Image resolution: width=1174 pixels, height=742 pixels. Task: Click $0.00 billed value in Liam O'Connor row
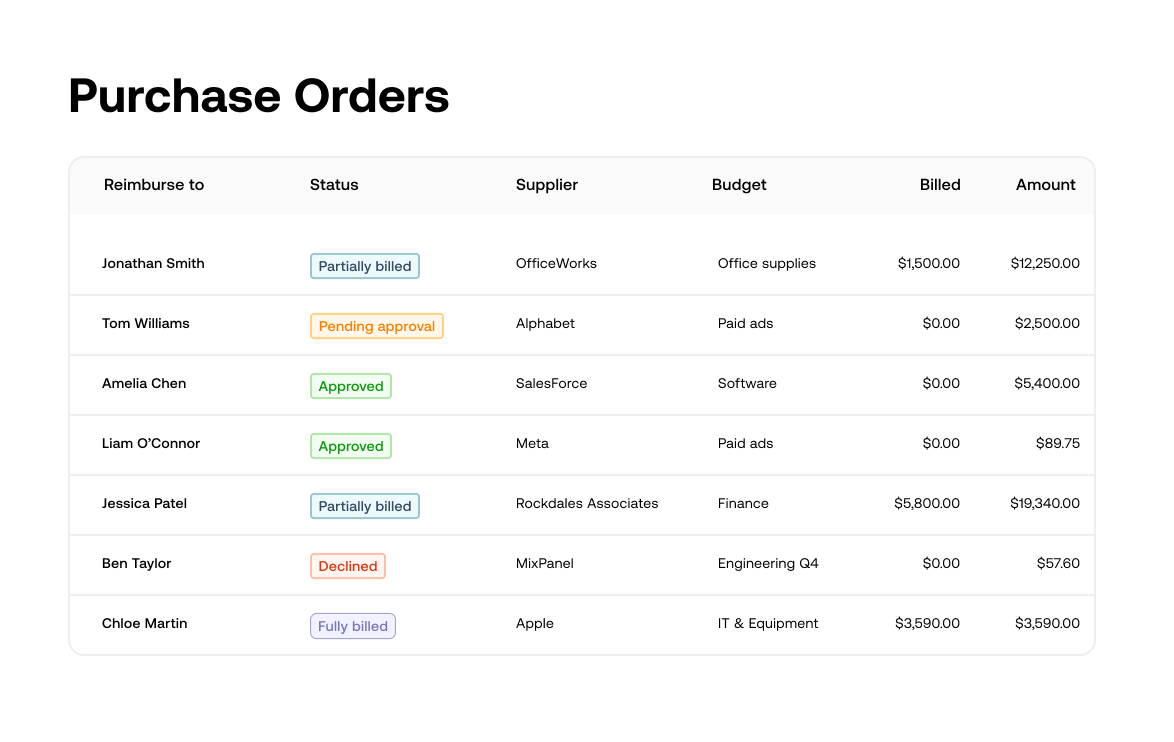click(x=941, y=443)
